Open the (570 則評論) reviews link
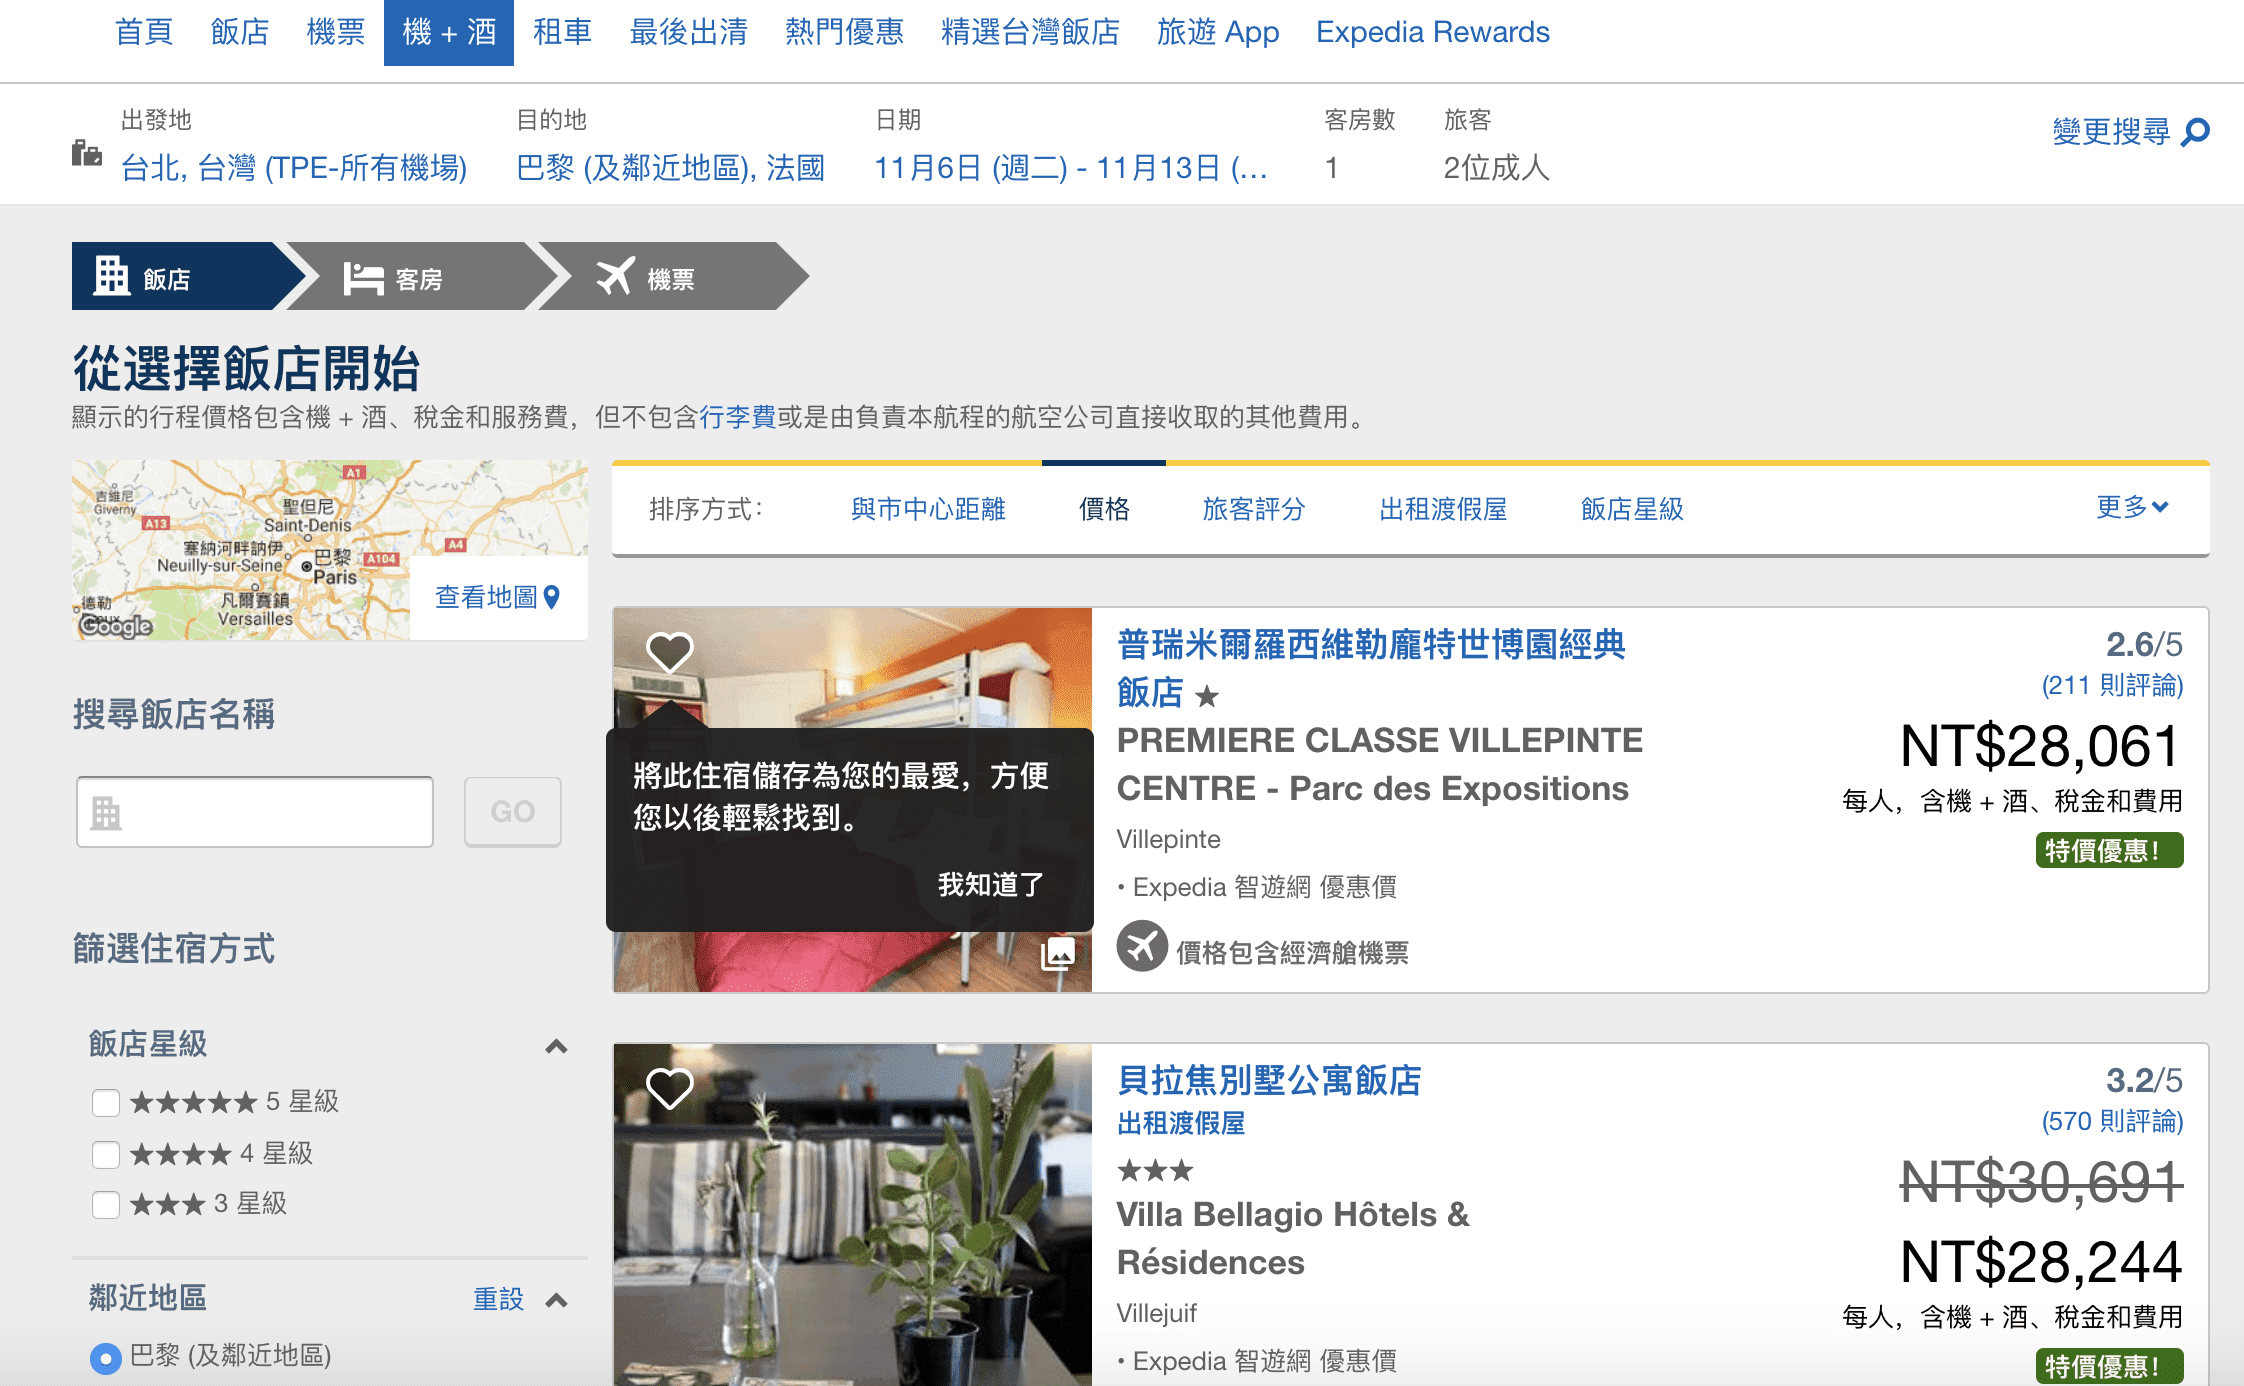This screenshot has width=2244, height=1386. [2112, 1122]
